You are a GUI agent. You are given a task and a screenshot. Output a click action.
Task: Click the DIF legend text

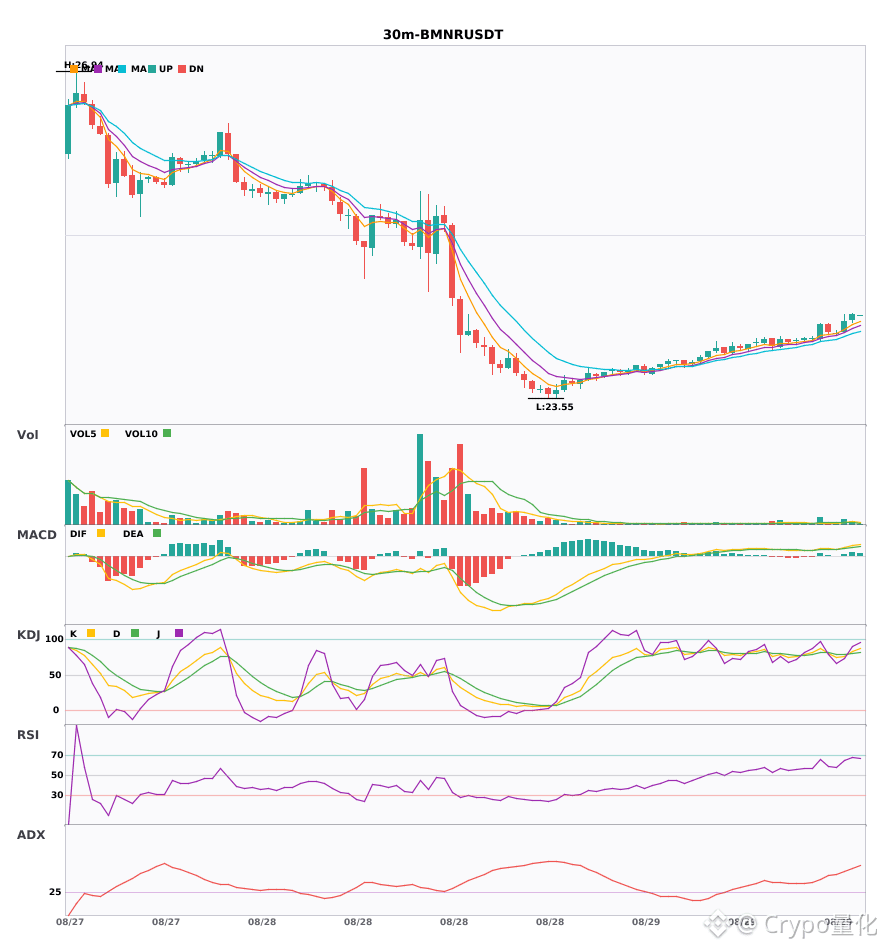pos(78,534)
